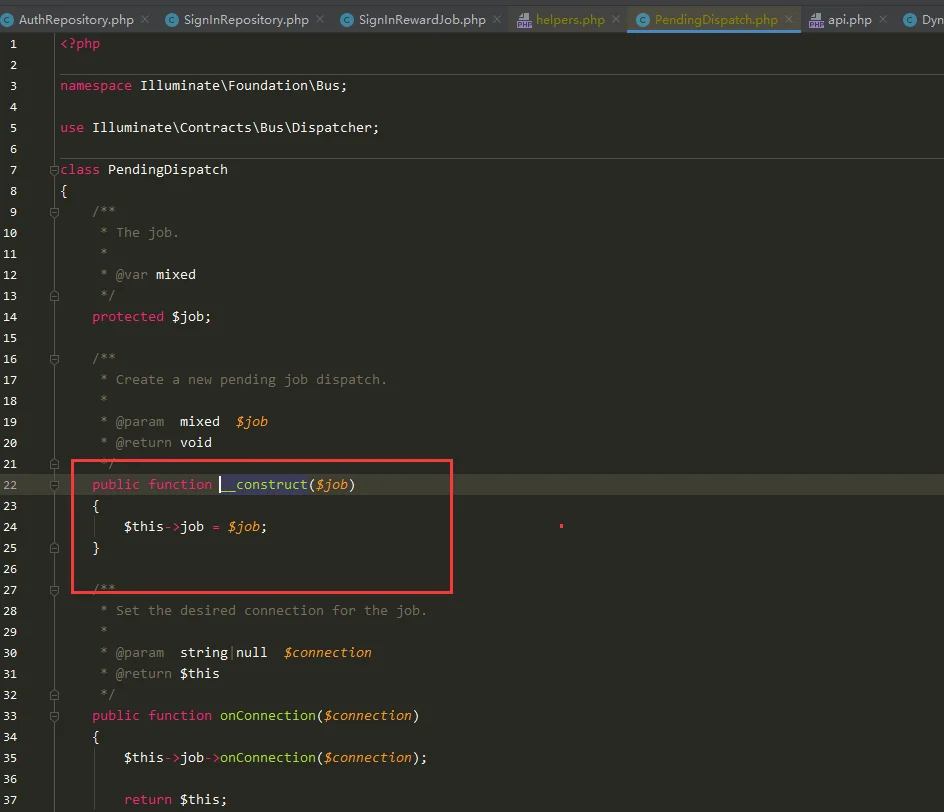Close the AuthRepository.php tab
This screenshot has width=944, height=812.
click(144, 20)
